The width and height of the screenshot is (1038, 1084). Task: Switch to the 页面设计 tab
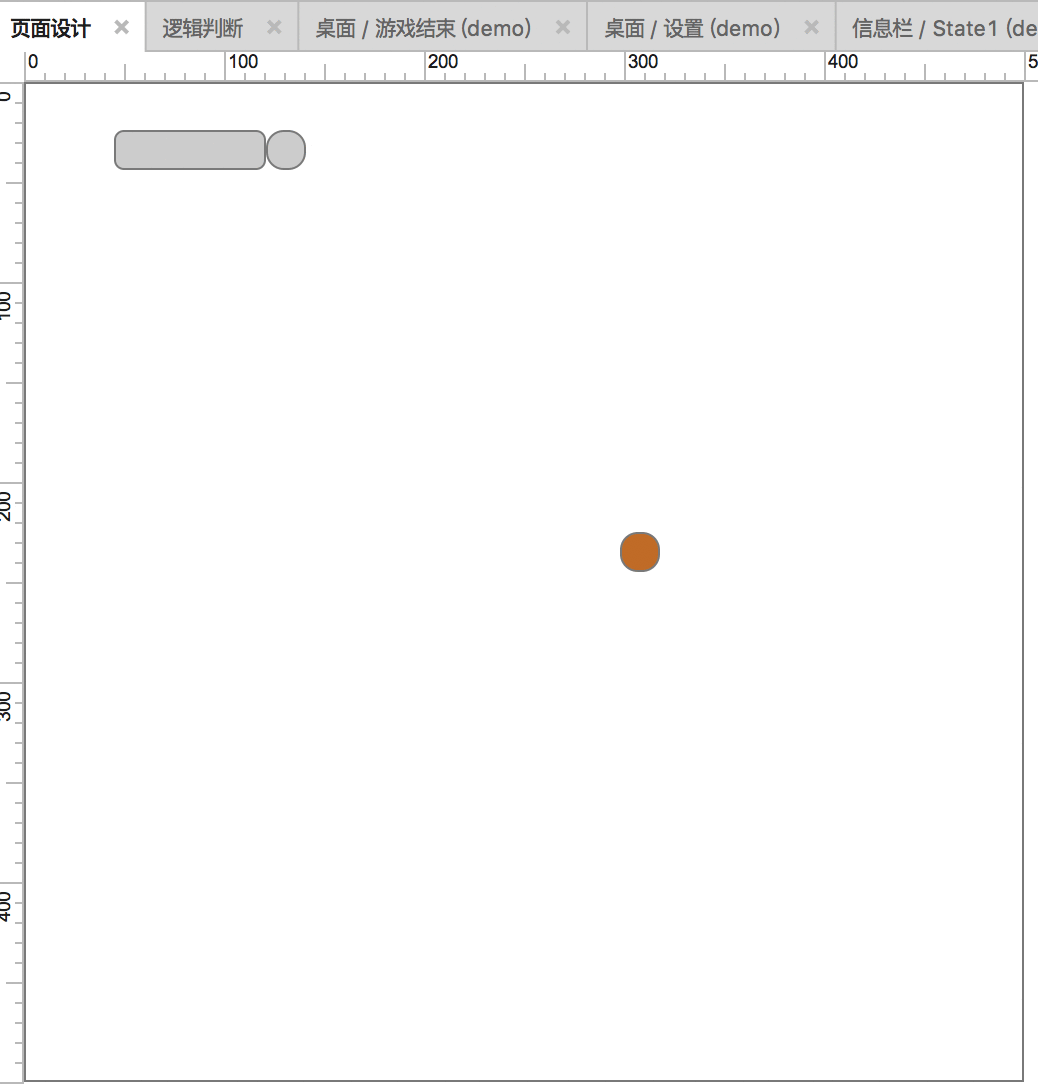pyautogui.click(x=50, y=28)
